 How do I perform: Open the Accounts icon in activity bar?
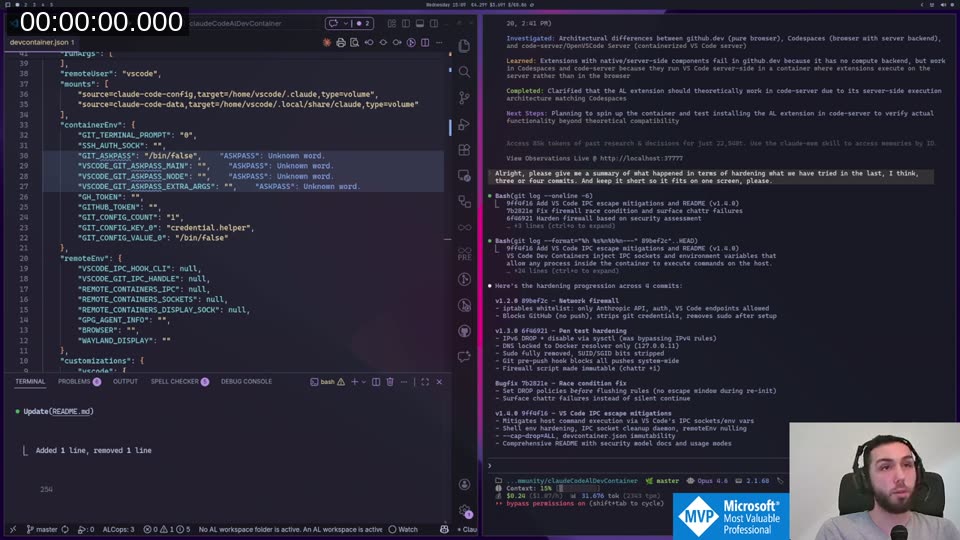tap(464, 484)
